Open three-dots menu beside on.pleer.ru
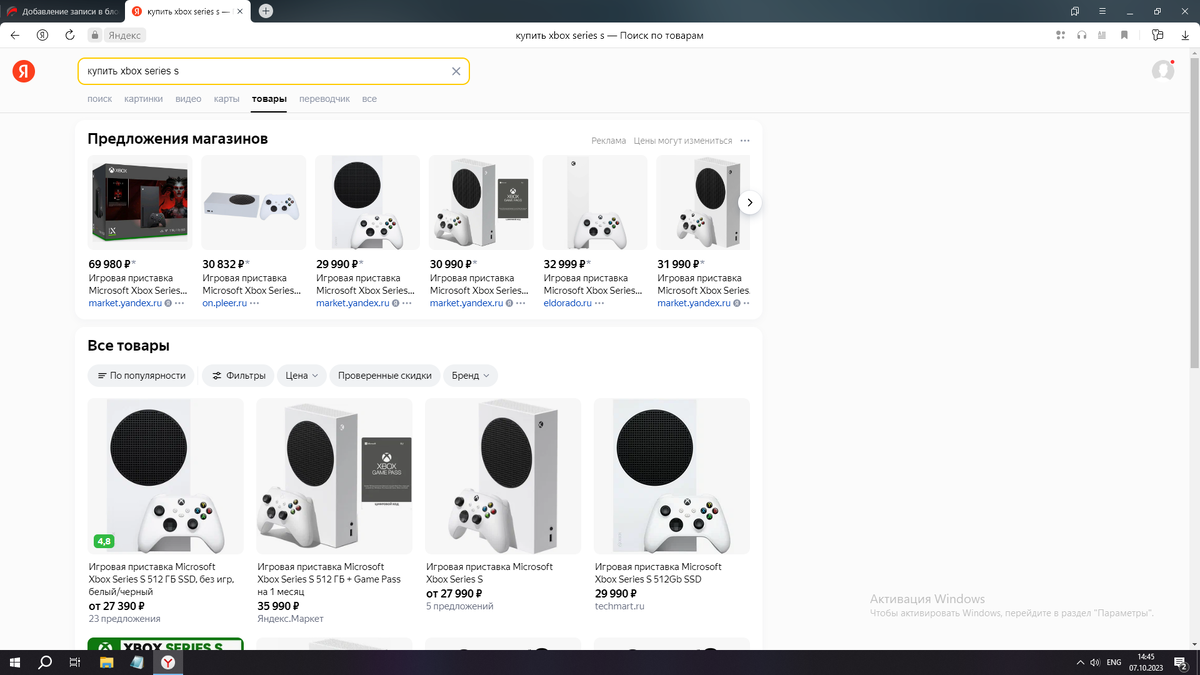 pos(255,303)
